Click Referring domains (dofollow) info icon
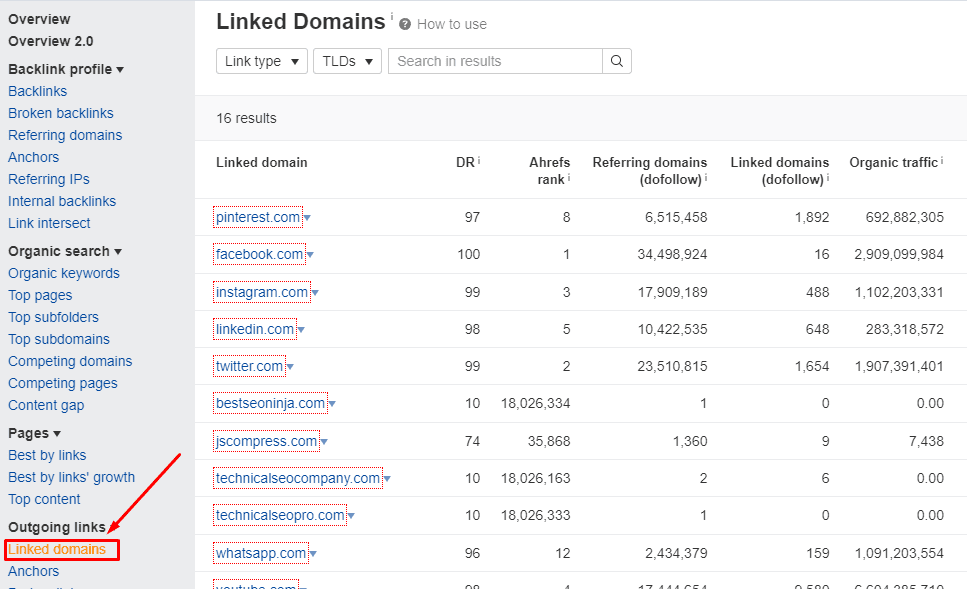 click(x=706, y=178)
